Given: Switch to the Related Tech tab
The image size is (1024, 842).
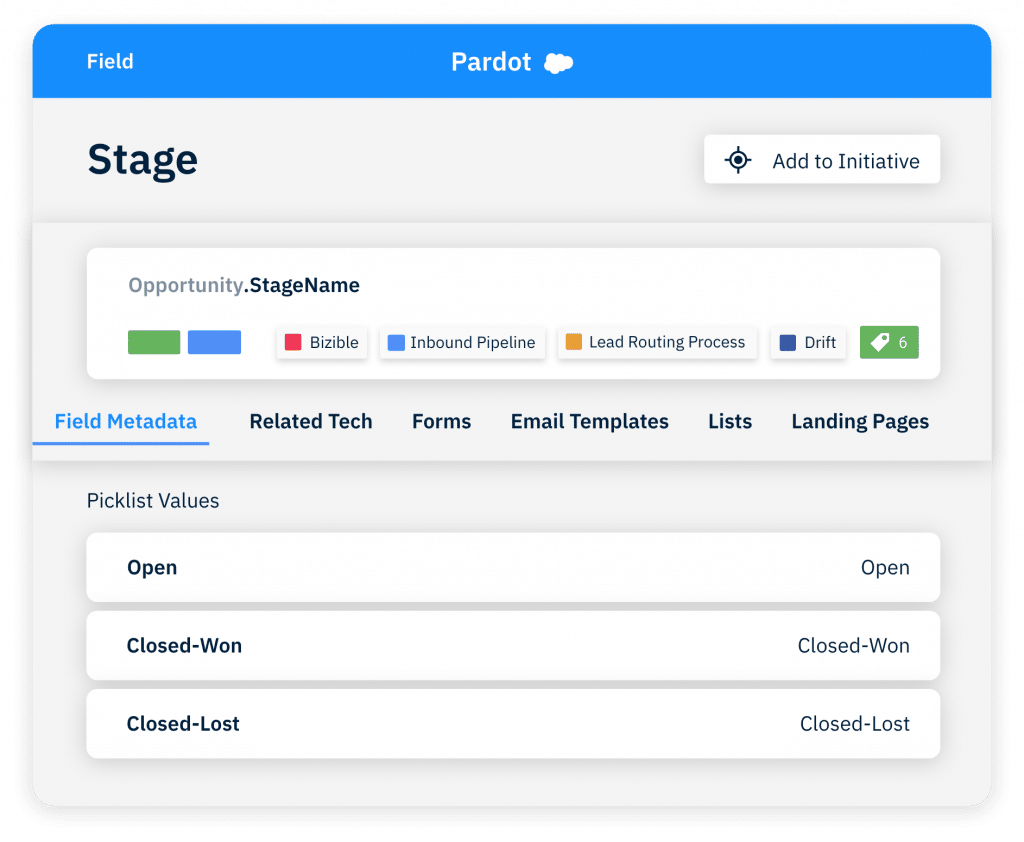Looking at the screenshot, I should (311, 422).
